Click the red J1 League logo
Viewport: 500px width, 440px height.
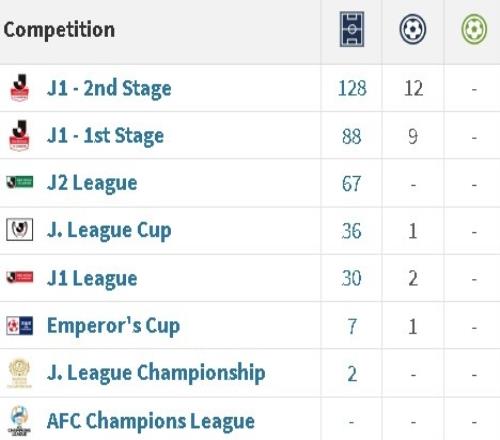(x=20, y=277)
